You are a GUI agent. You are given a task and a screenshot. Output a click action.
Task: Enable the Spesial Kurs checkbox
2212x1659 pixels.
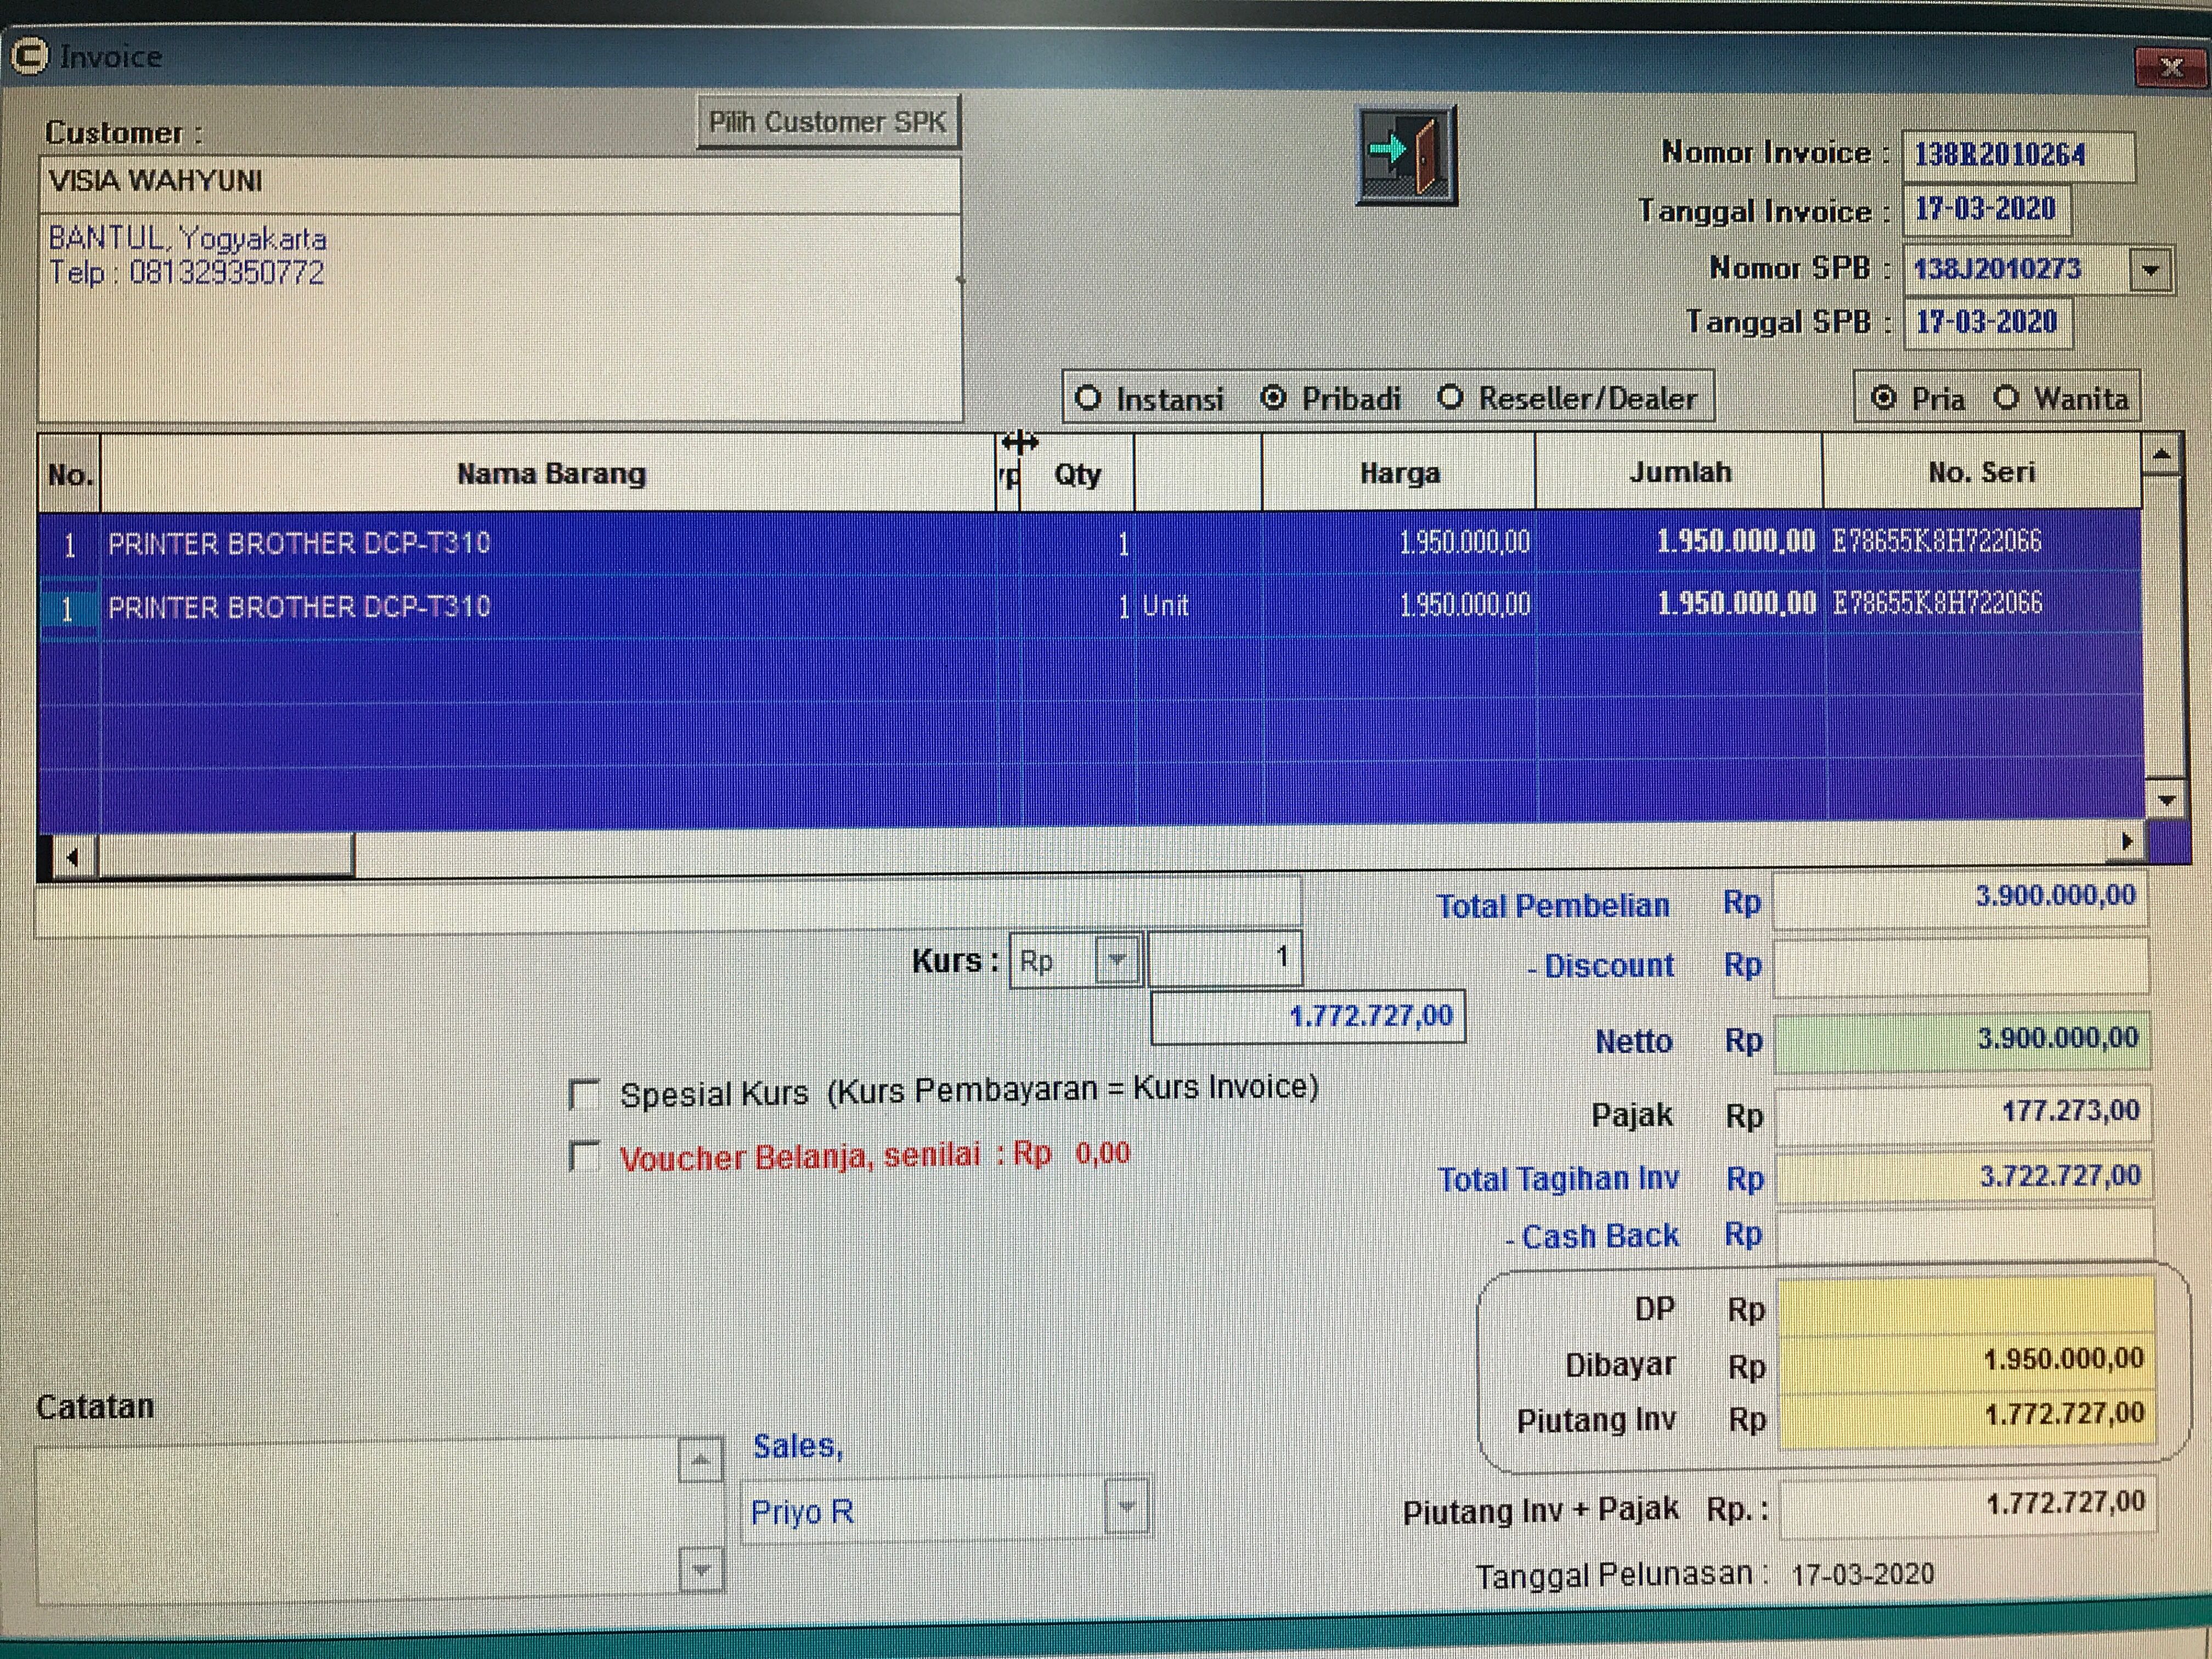(x=583, y=1094)
